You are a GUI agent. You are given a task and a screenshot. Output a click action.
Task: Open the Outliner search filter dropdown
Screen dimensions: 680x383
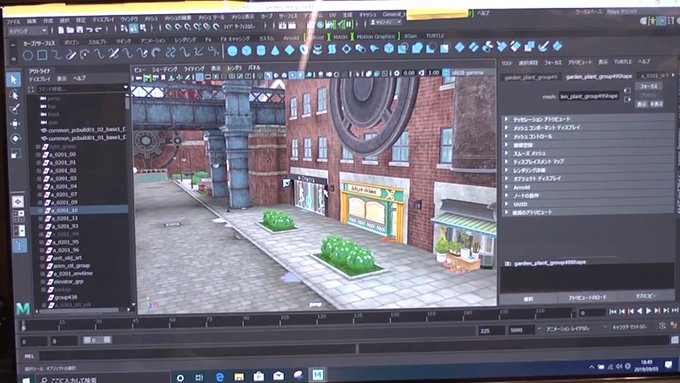point(125,88)
